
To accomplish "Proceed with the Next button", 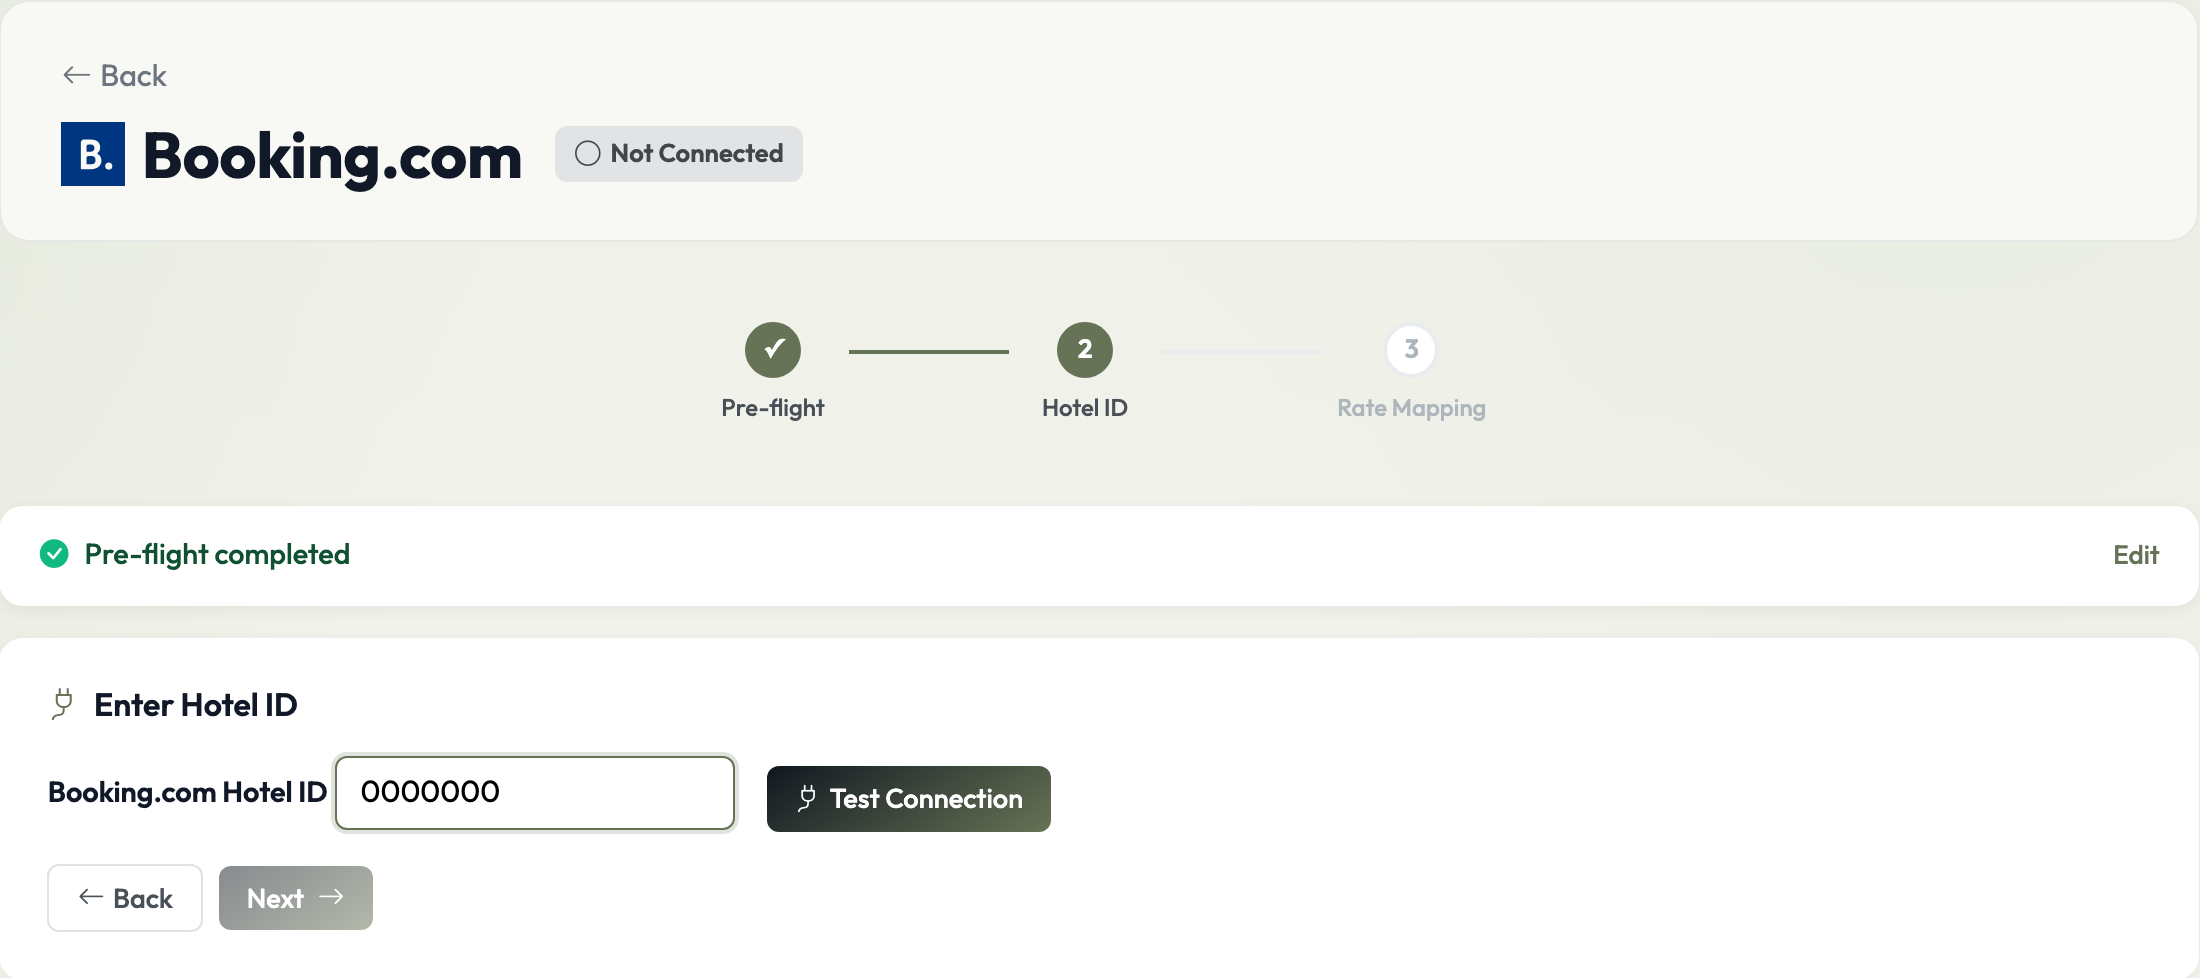I will click(296, 898).
